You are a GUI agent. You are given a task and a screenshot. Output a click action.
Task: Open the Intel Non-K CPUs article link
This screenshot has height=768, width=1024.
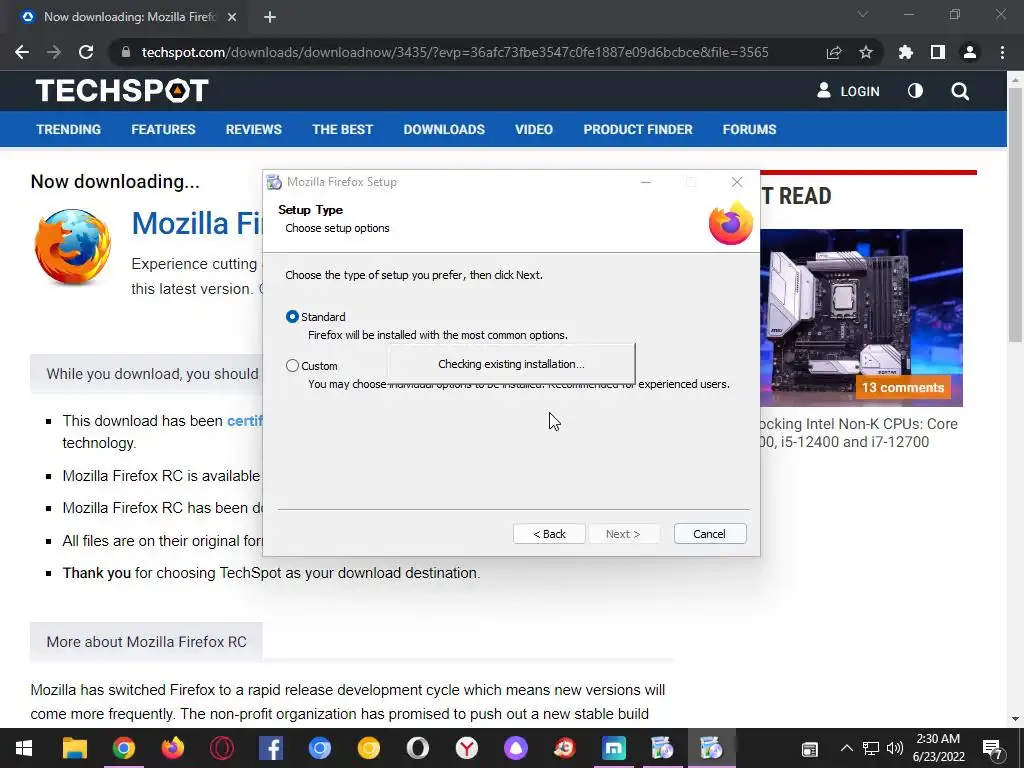859,433
